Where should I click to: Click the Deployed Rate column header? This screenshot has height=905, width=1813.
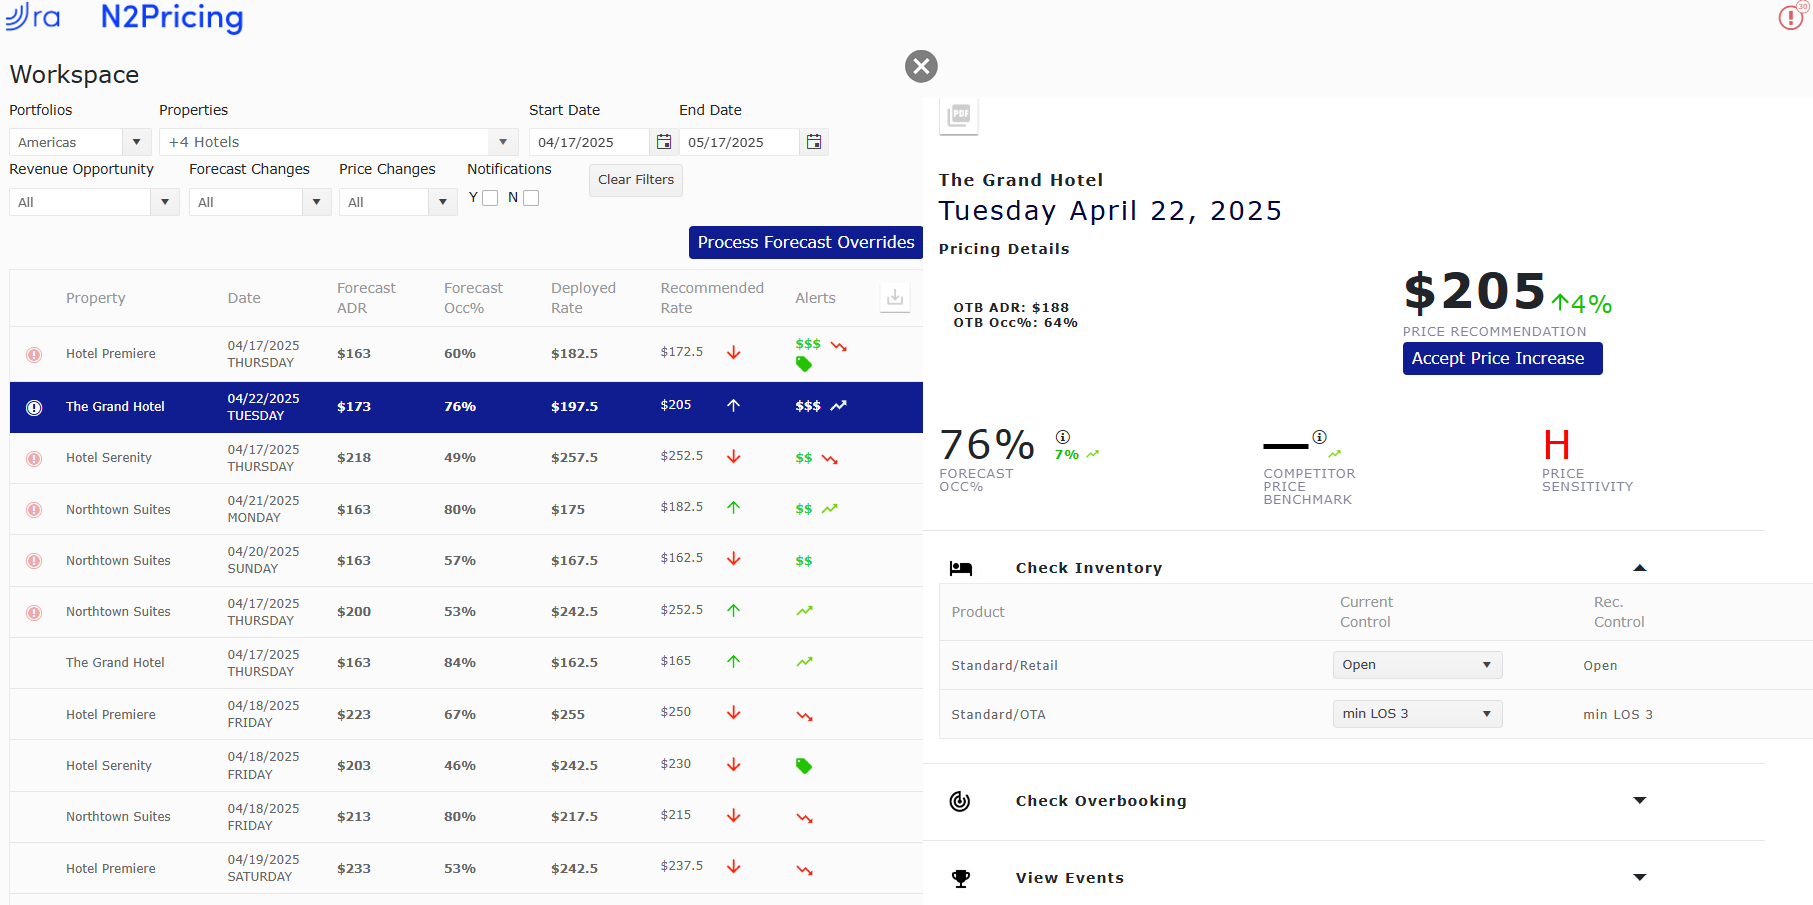(583, 298)
